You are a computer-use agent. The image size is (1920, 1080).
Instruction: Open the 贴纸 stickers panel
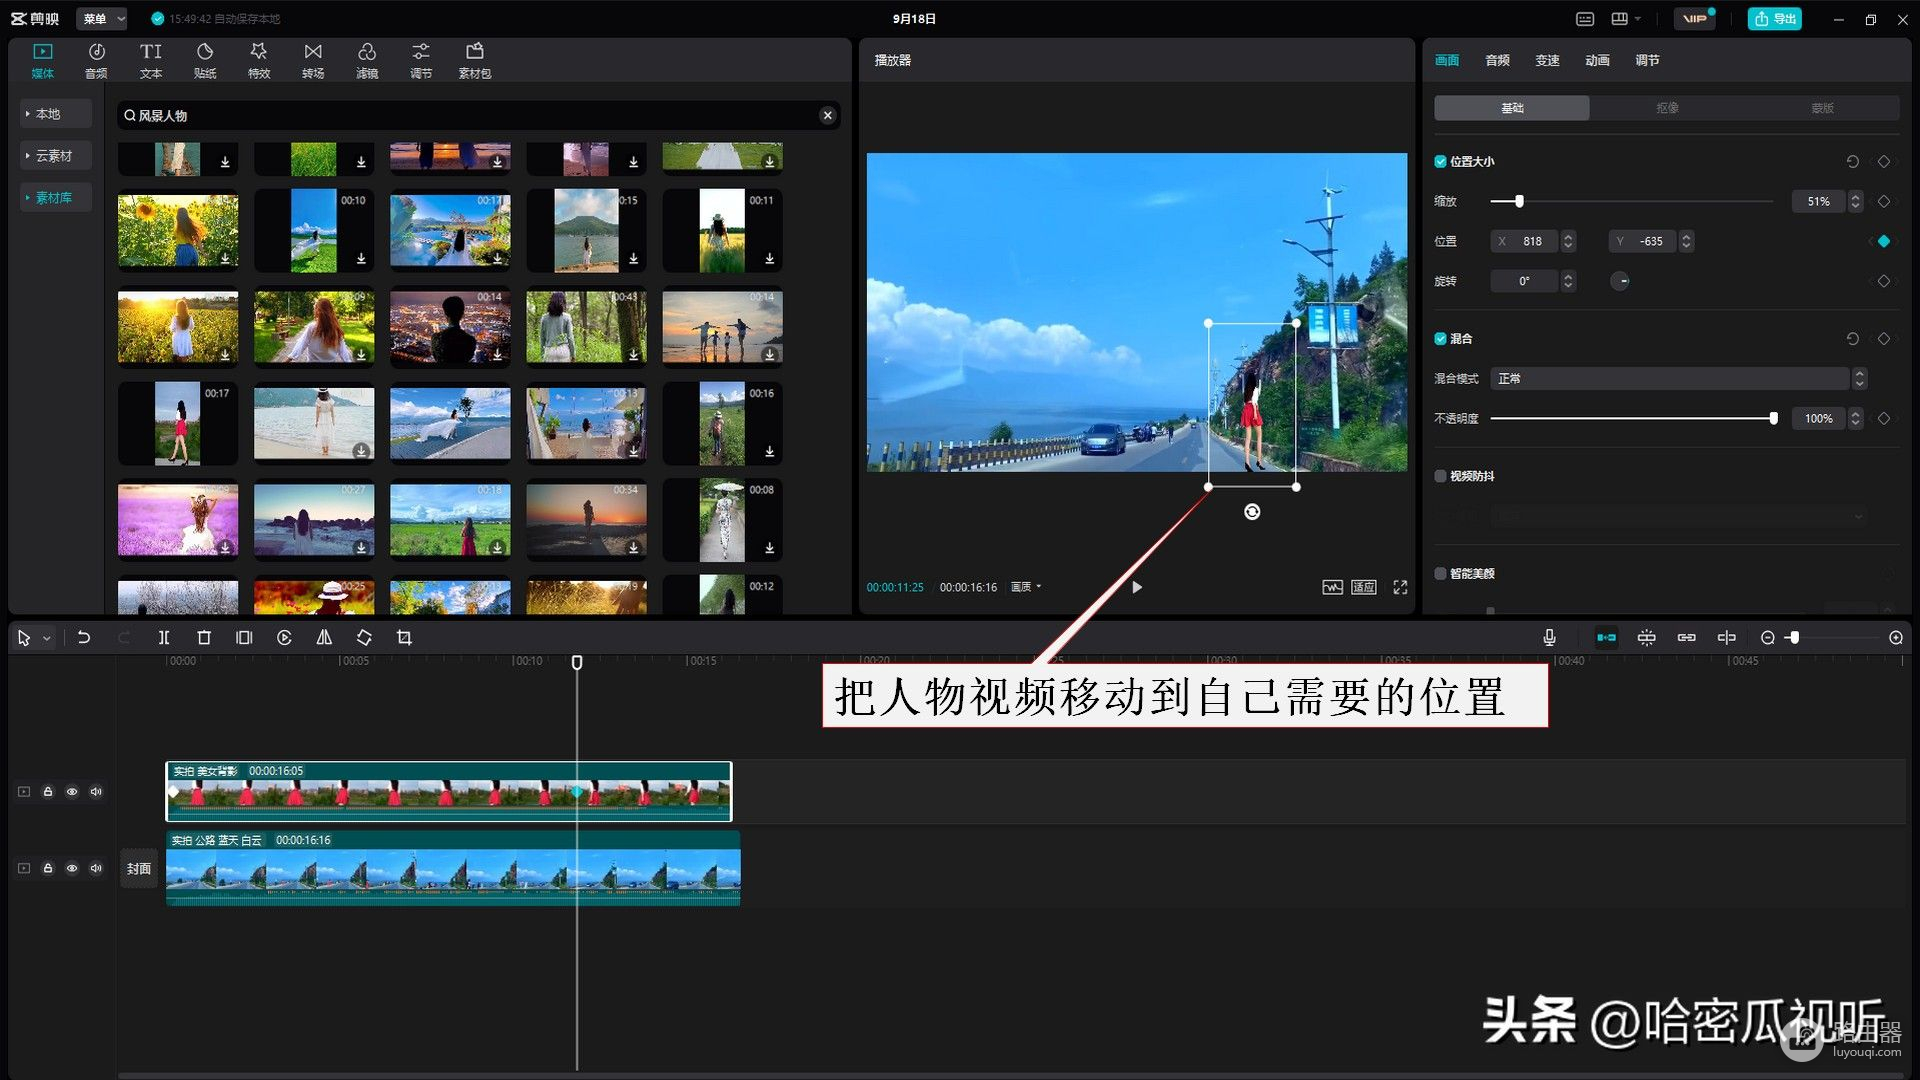click(x=205, y=60)
